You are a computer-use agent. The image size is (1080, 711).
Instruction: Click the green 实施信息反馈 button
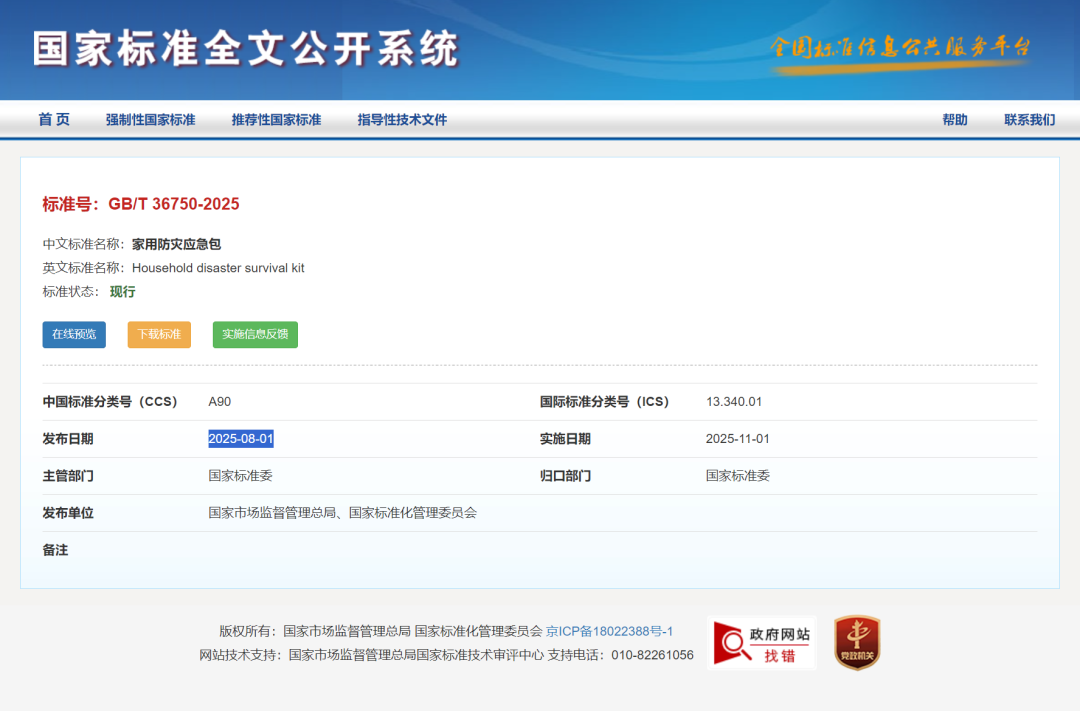(x=256, y=334)
